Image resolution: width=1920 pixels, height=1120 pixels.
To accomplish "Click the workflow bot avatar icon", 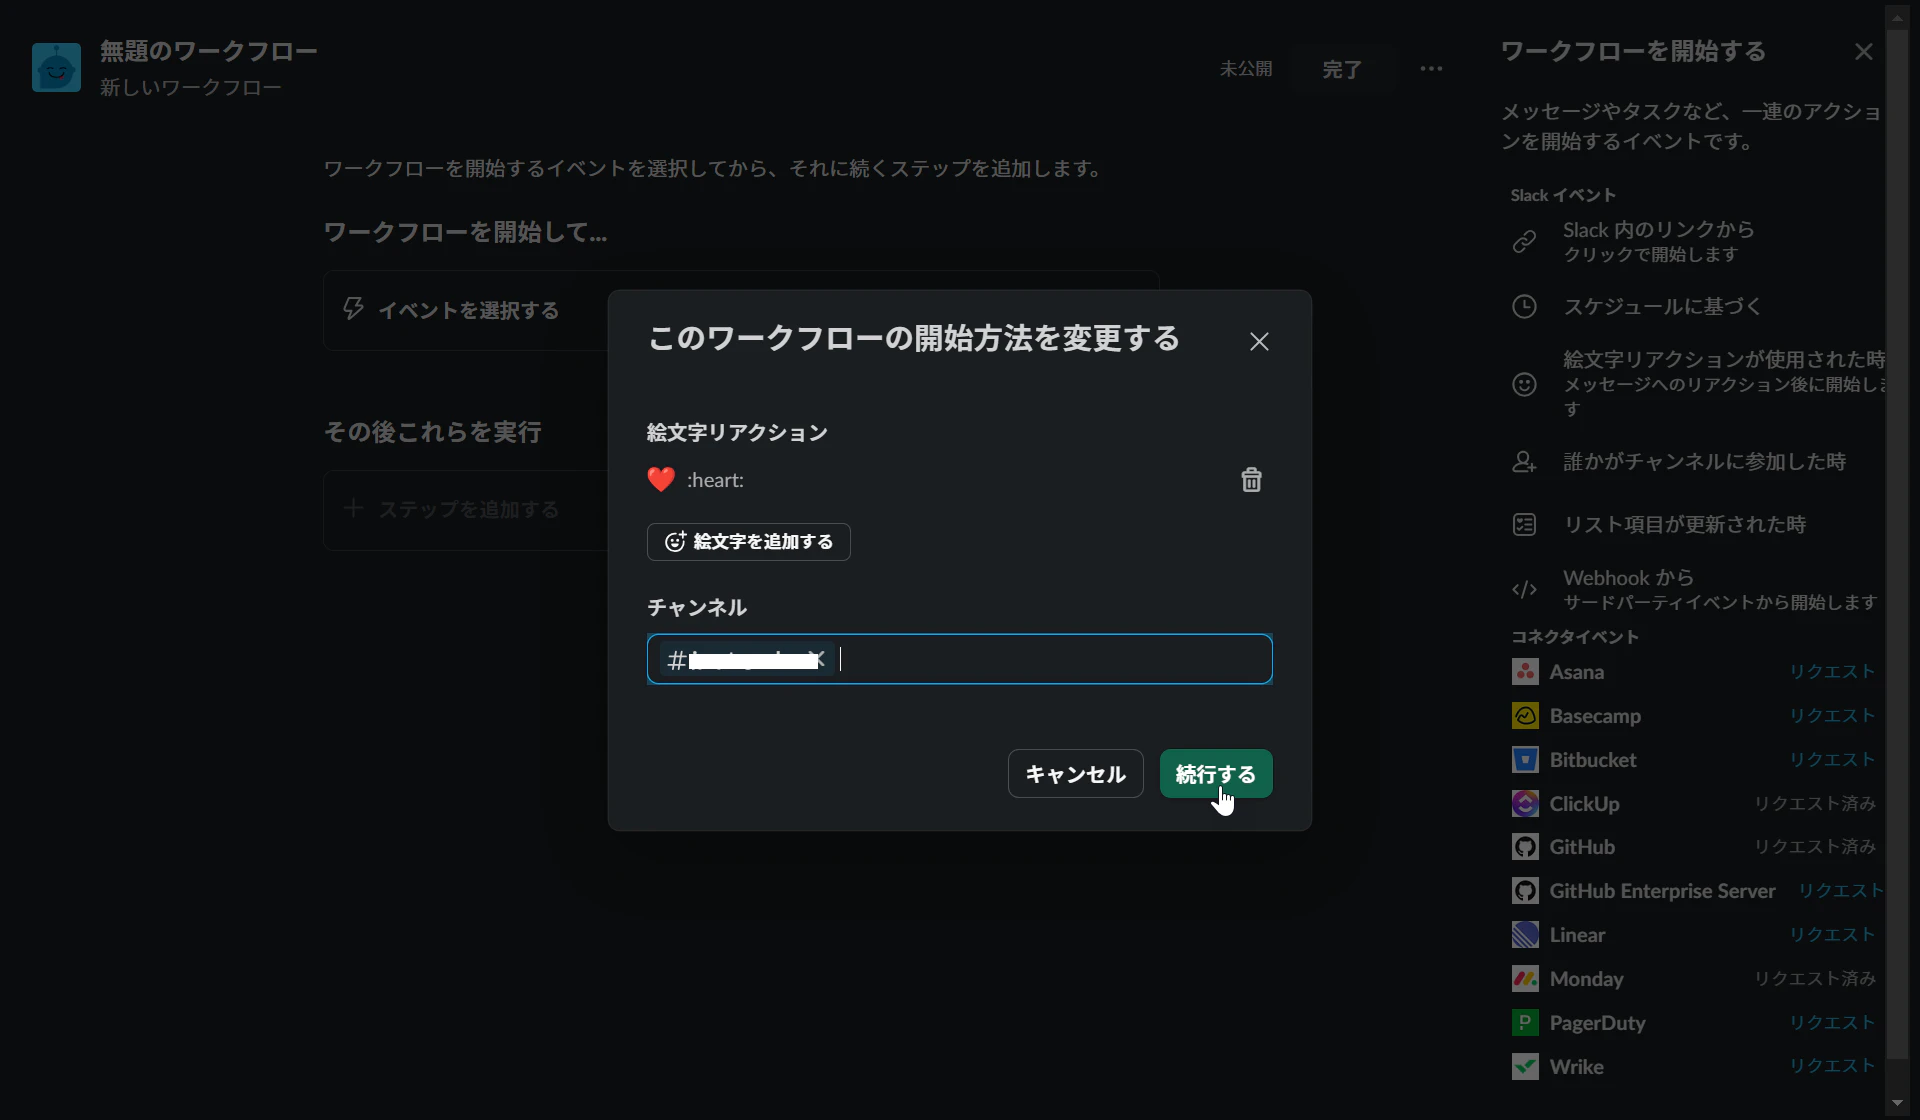I will pos(56,67).
